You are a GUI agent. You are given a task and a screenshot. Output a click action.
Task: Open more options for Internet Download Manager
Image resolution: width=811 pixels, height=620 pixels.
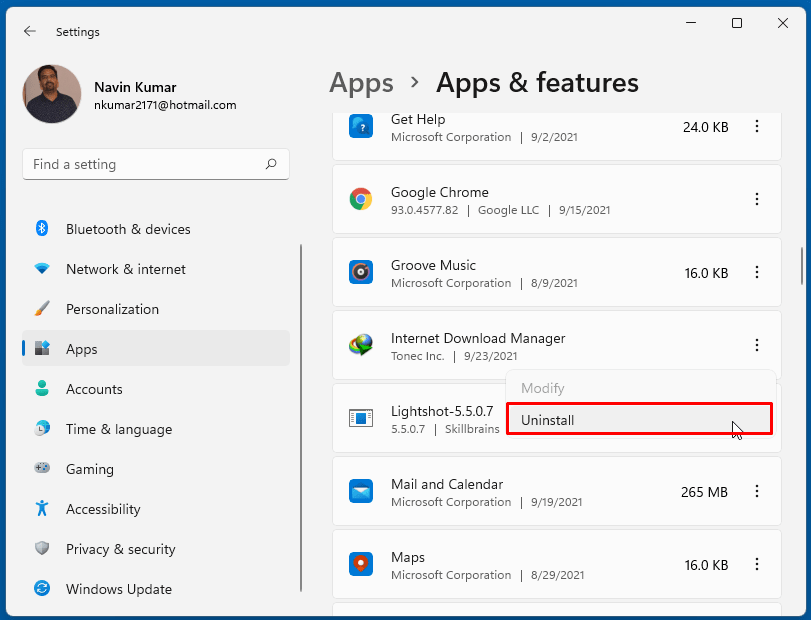757,345
